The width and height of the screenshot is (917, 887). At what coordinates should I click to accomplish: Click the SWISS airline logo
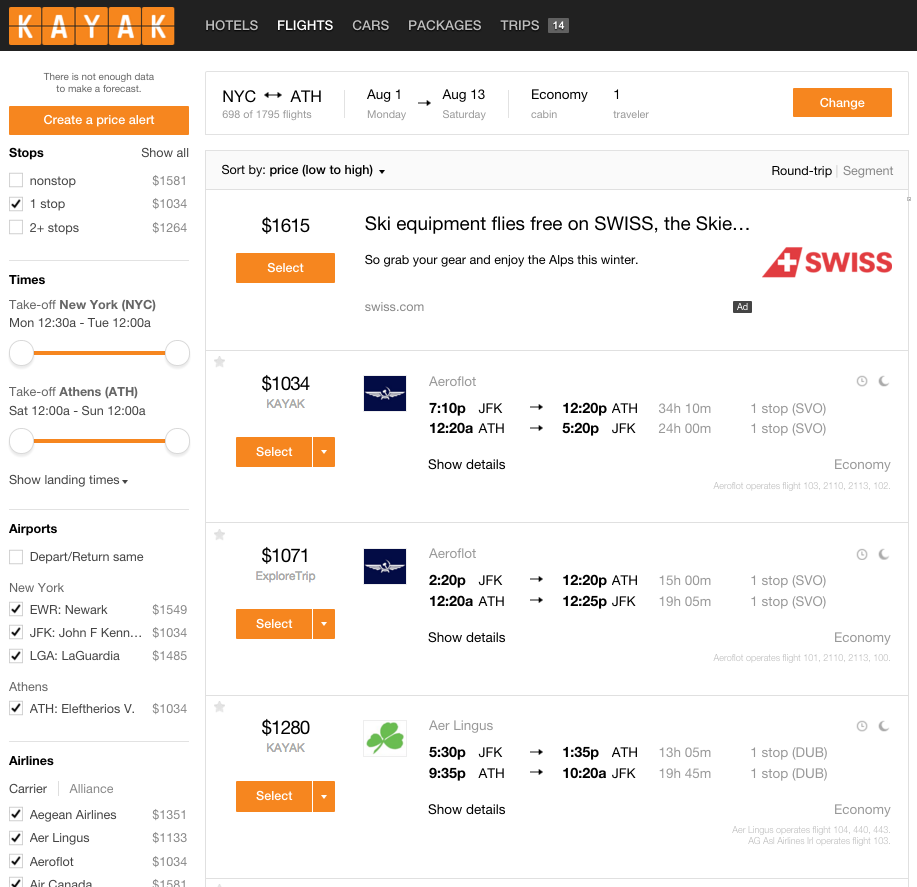(827, 263)
